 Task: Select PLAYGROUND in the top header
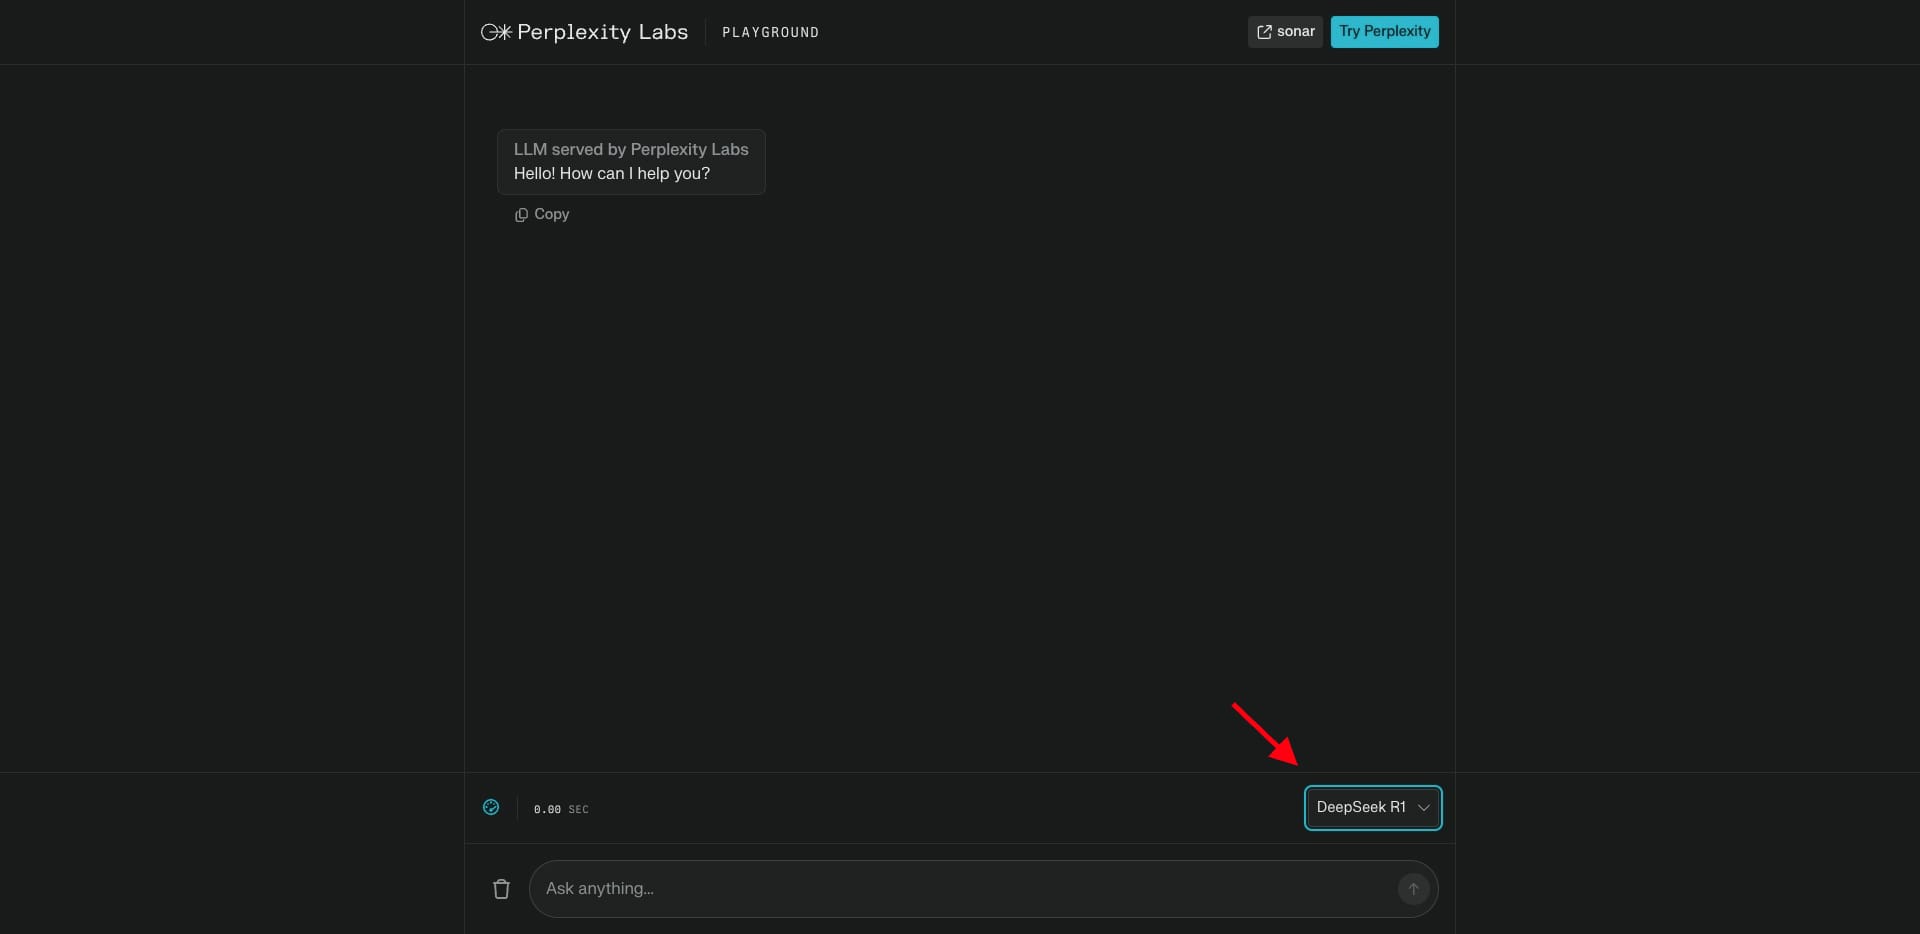pos(771,32)
